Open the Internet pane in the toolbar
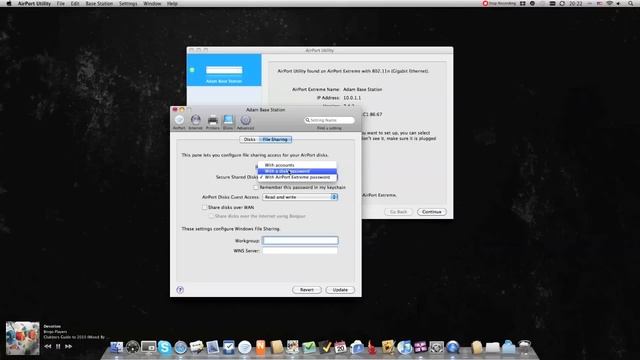This screenshot has height=360, width=640. [196, 122]
